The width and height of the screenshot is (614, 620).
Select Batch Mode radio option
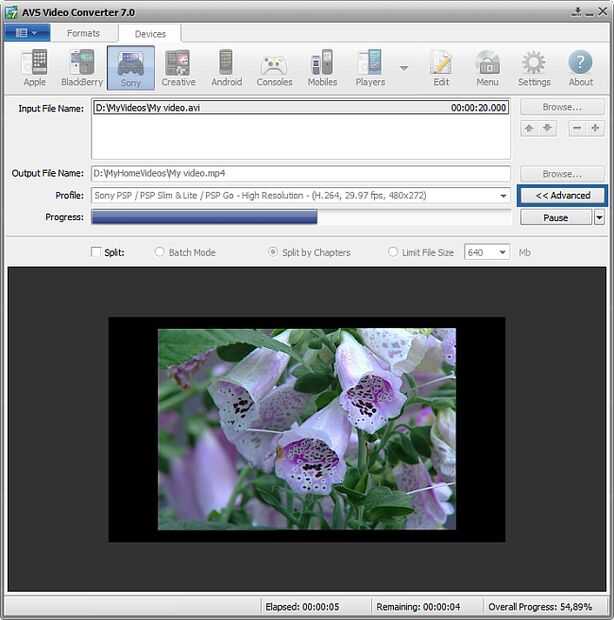(x=159, y=252)
